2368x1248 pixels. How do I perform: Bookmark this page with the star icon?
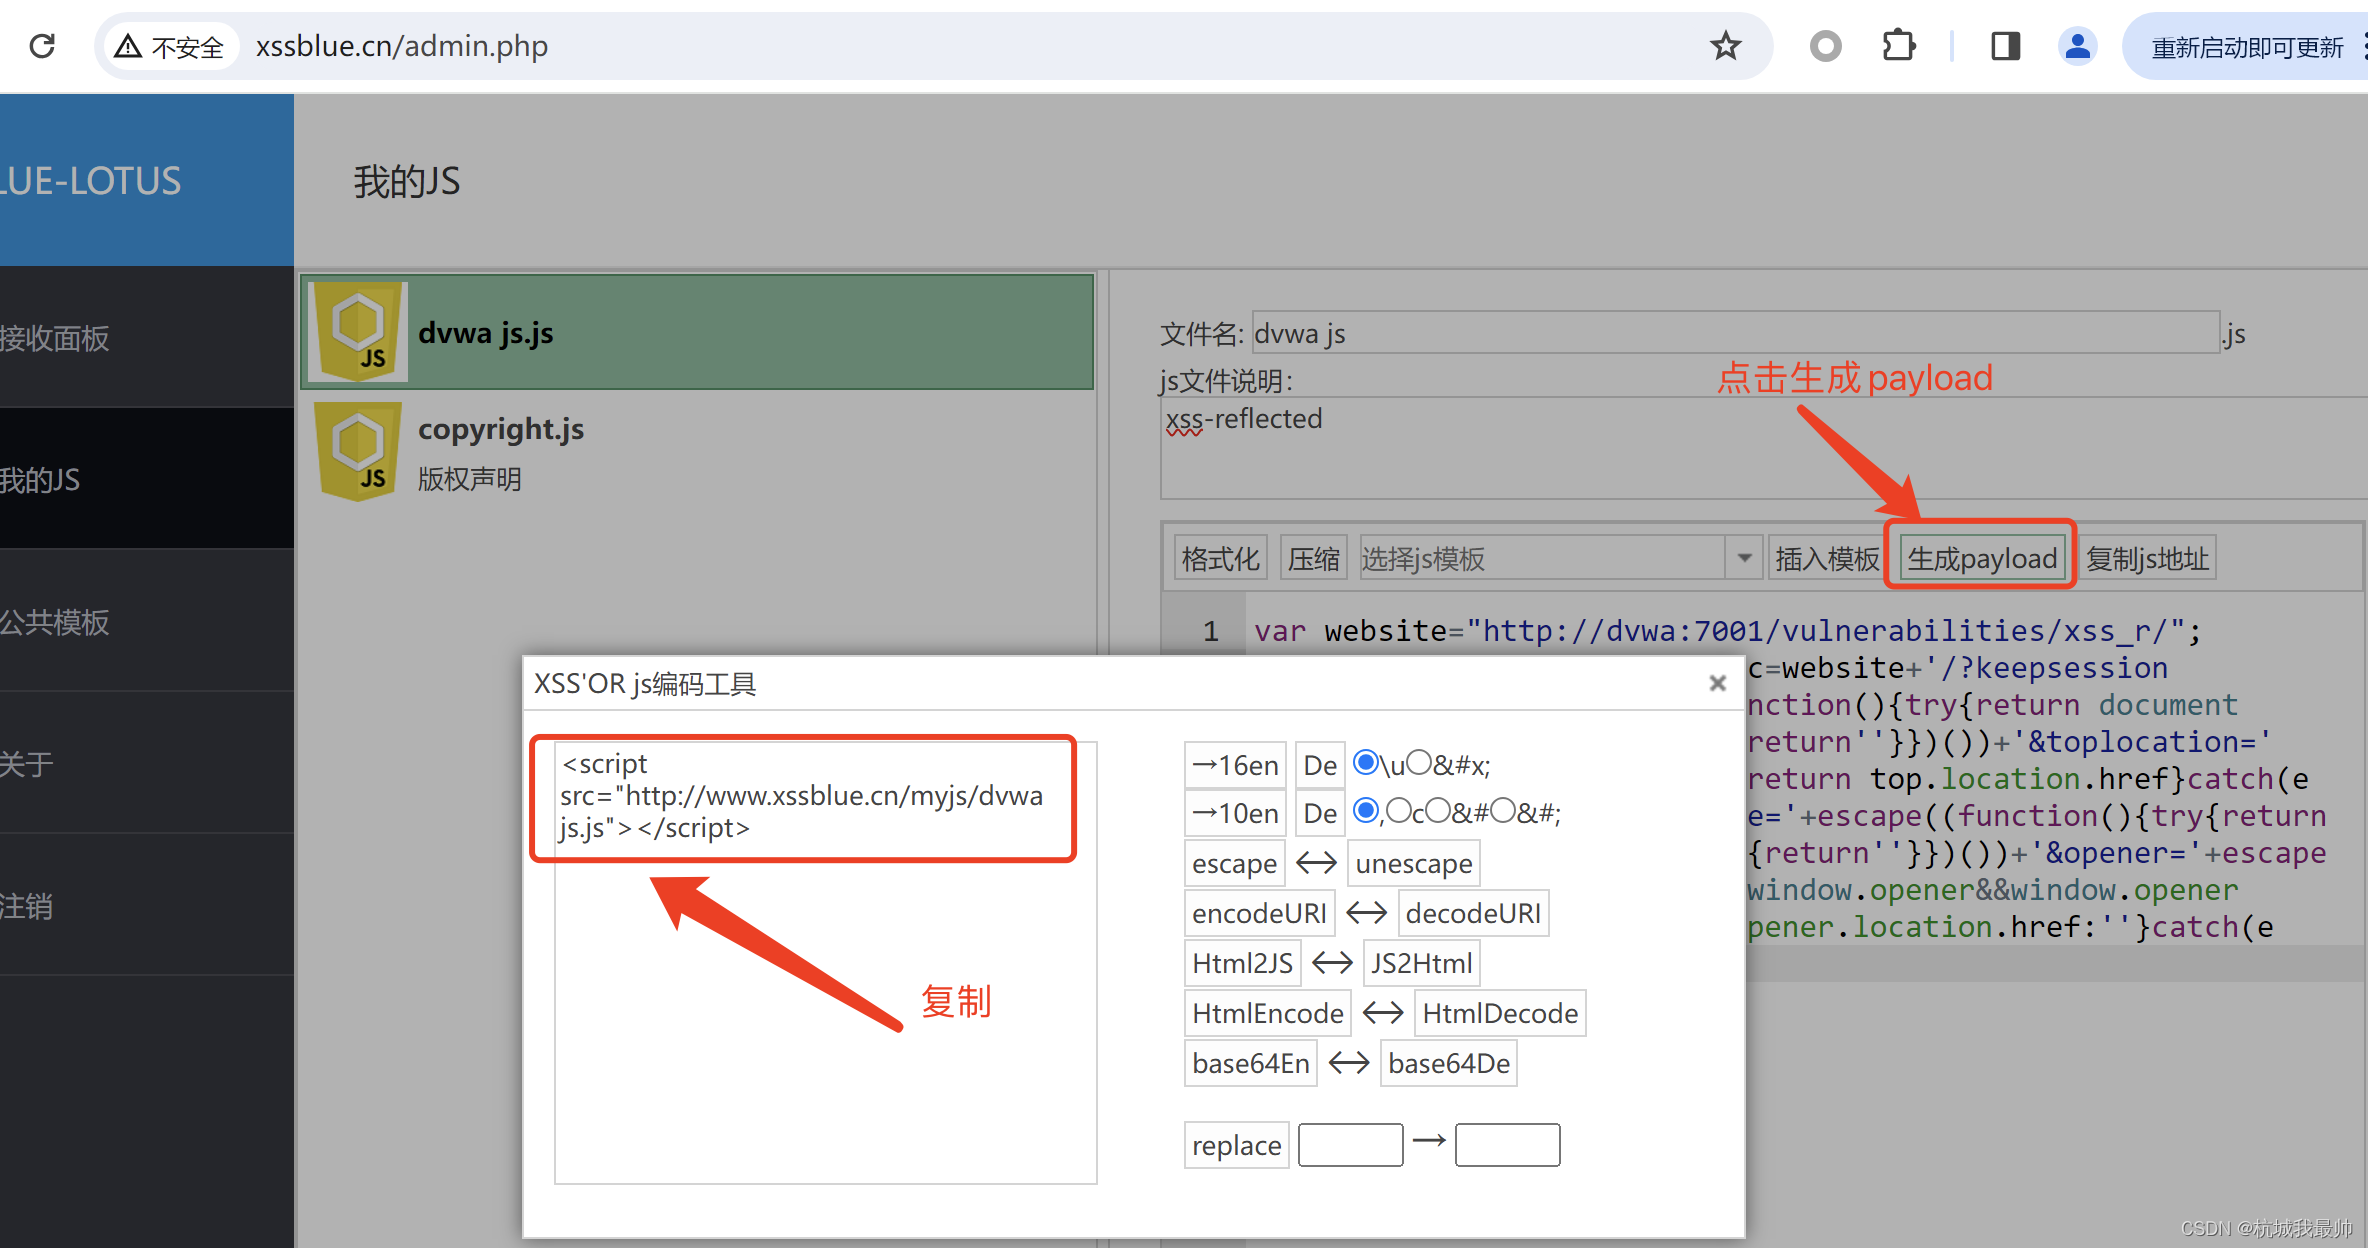click(1726, 46)
